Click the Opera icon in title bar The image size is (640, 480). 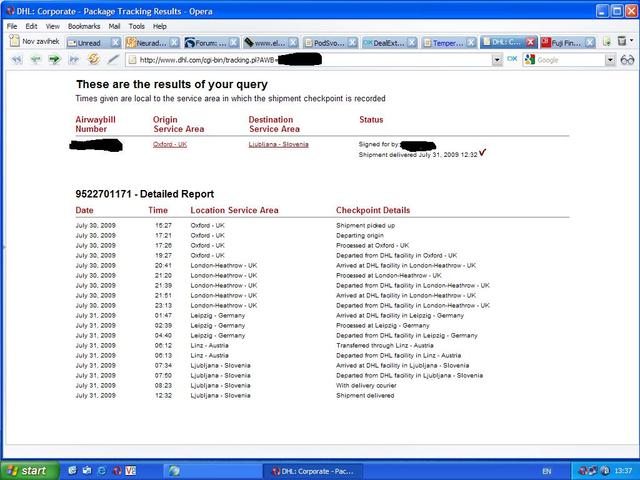(10, 11)
